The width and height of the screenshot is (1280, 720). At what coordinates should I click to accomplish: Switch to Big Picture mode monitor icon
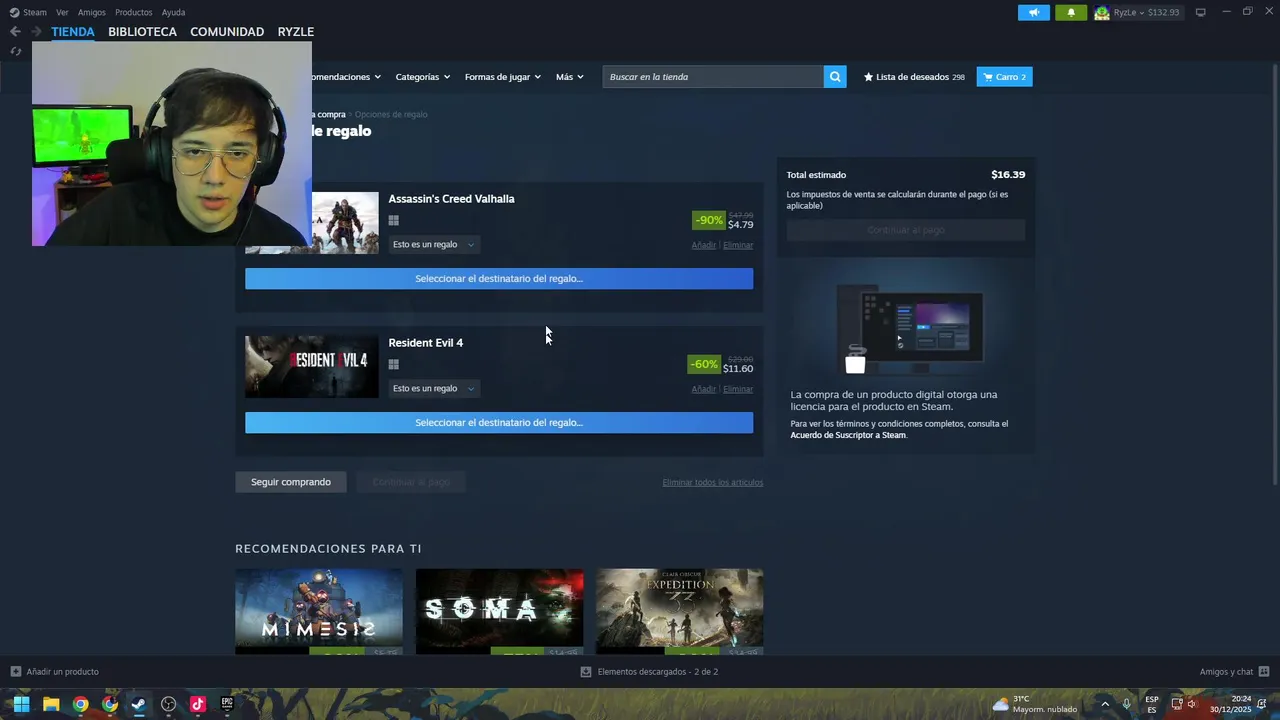pyautogui.click(x=1200, y=12)
